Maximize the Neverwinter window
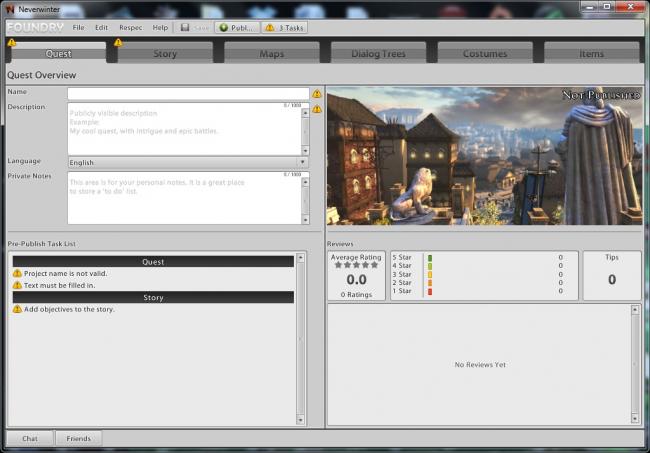 pyautogui.click(x=607, y=7)
